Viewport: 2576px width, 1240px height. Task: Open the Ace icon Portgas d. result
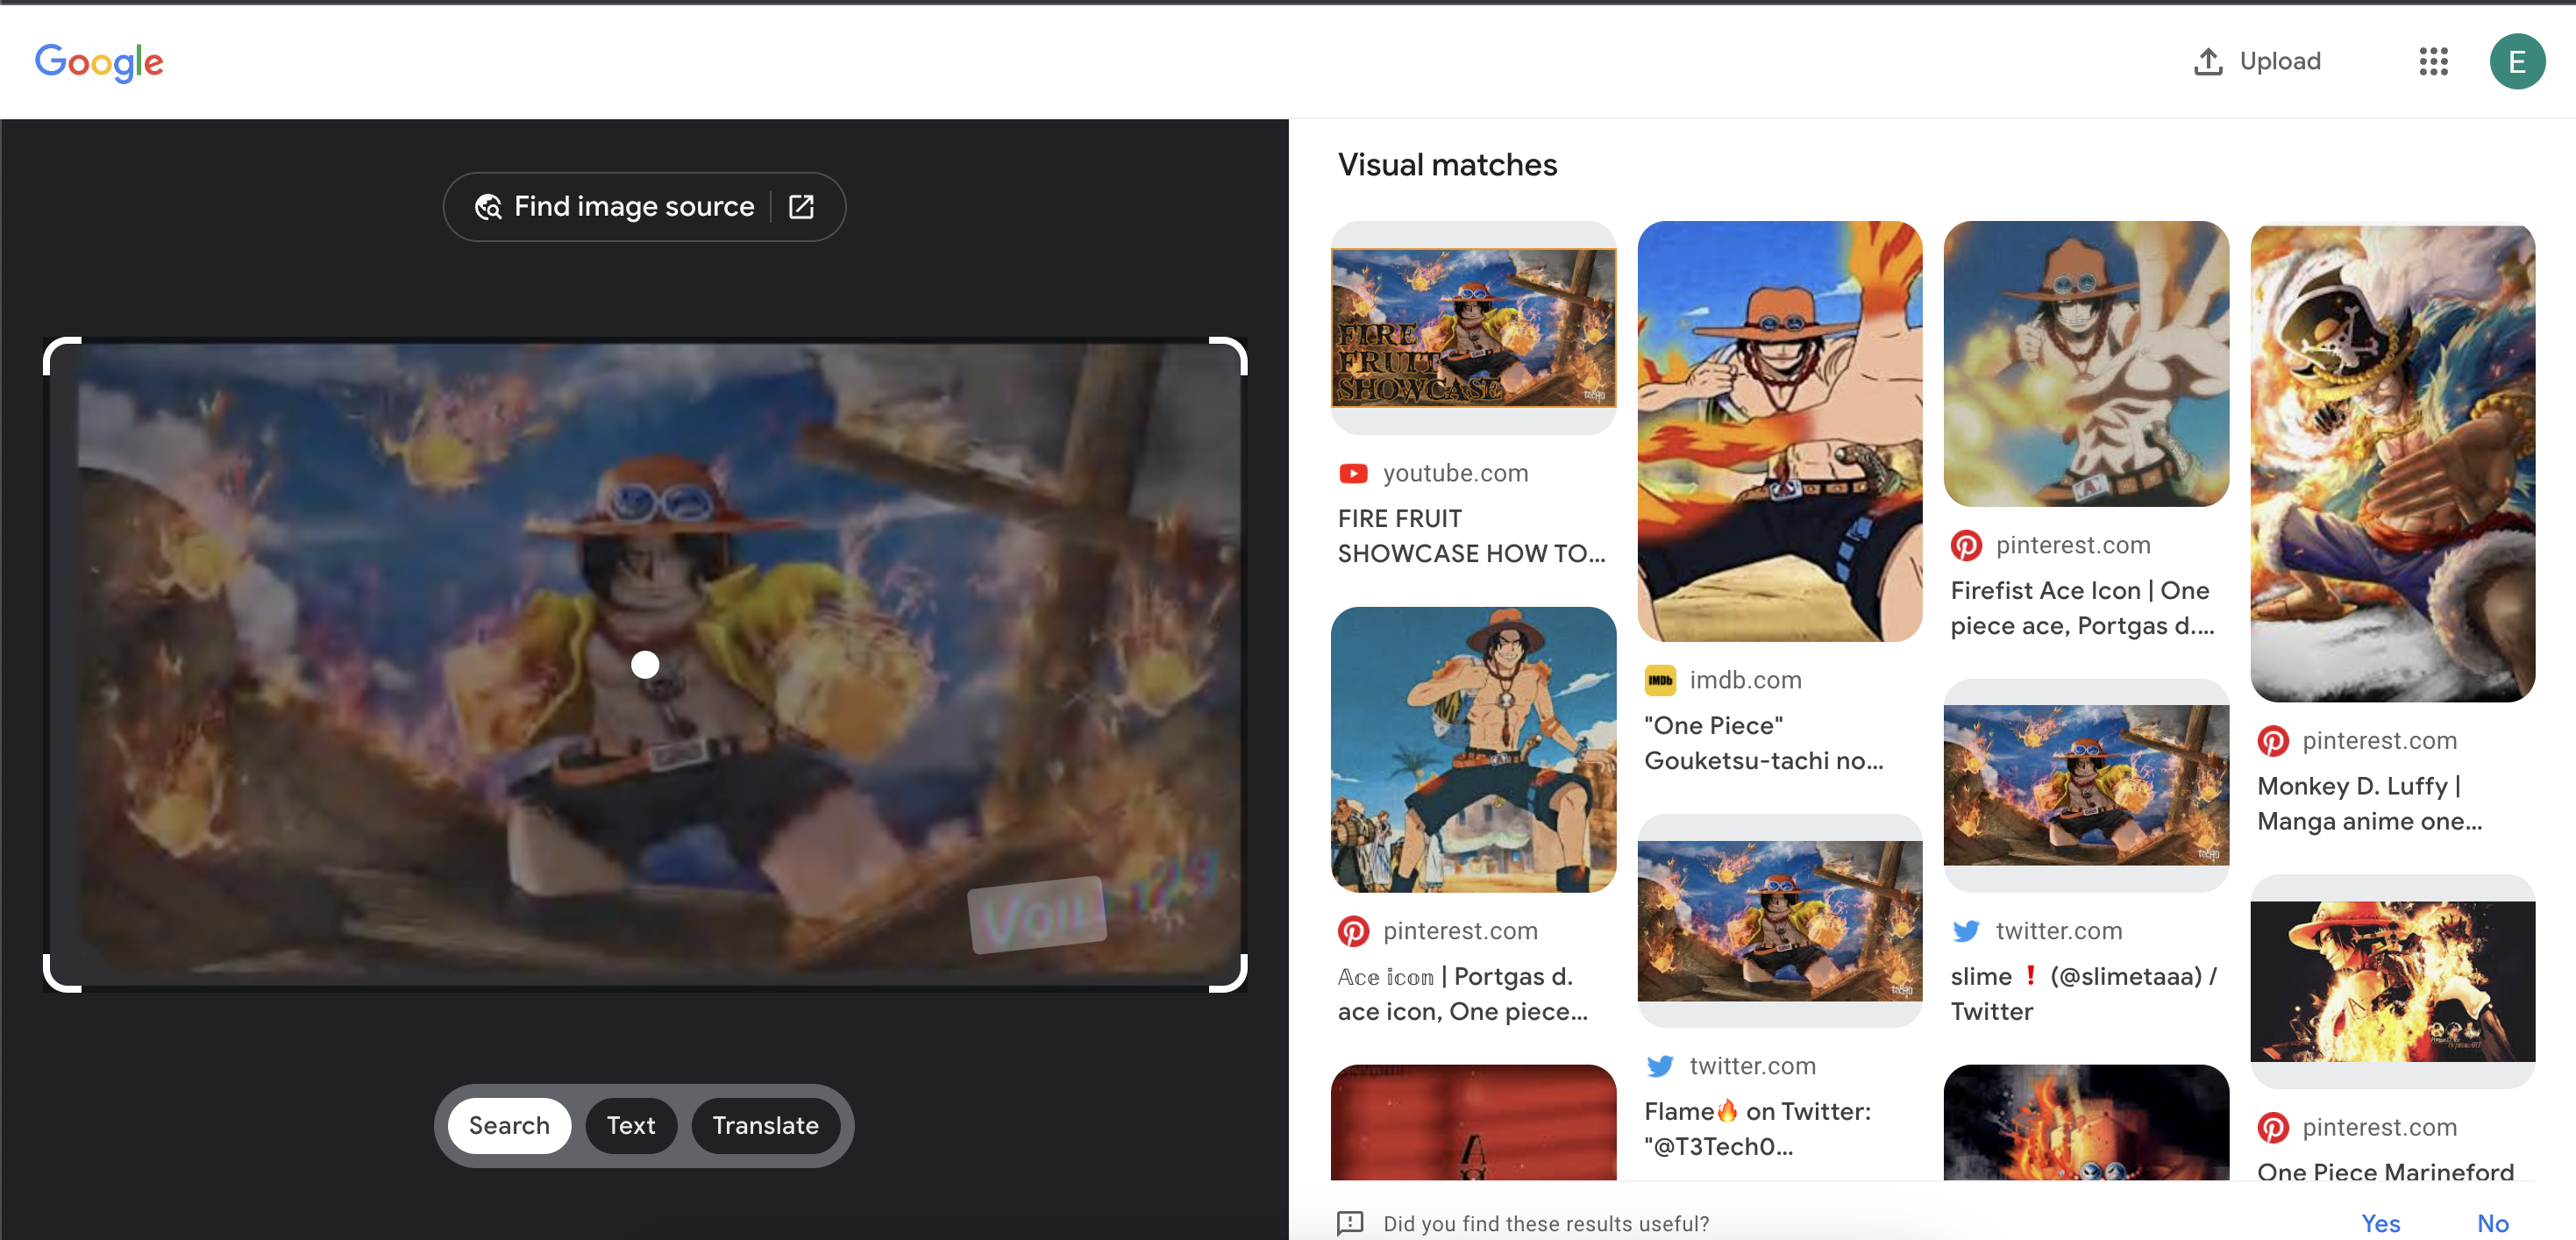click(1462, 994)
